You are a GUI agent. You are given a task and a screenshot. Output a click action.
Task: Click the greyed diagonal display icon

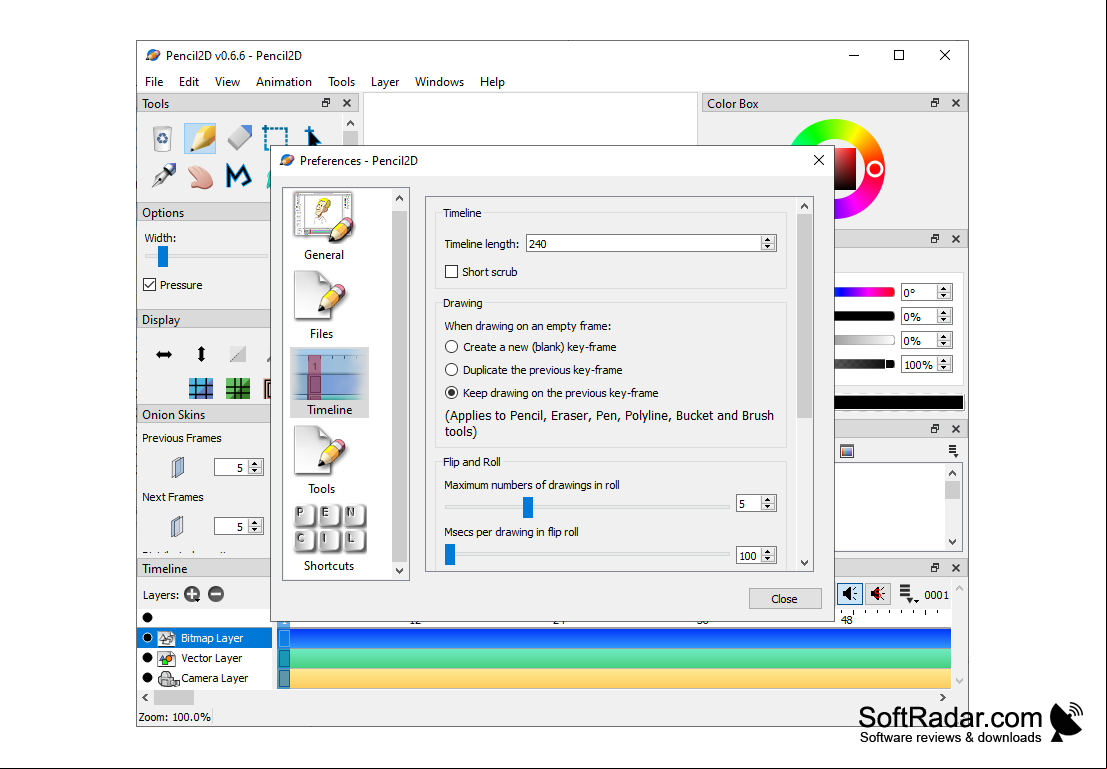(x=238, y=354)
